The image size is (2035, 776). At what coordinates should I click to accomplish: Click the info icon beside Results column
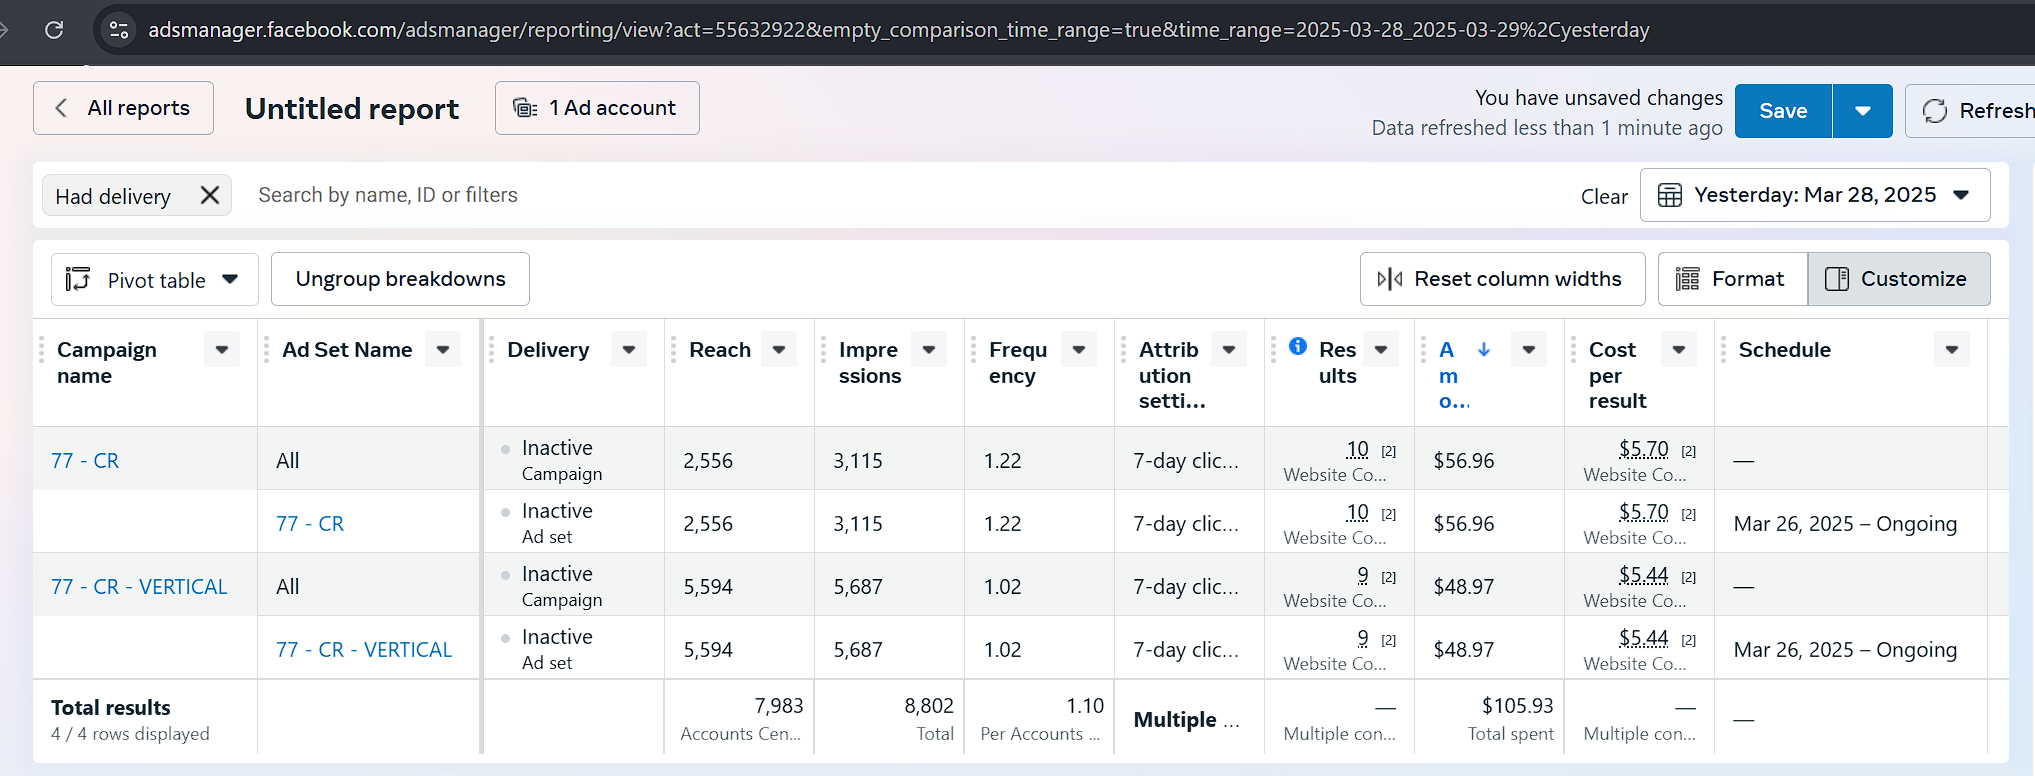pyautogui.click(x=1298, y=346)
